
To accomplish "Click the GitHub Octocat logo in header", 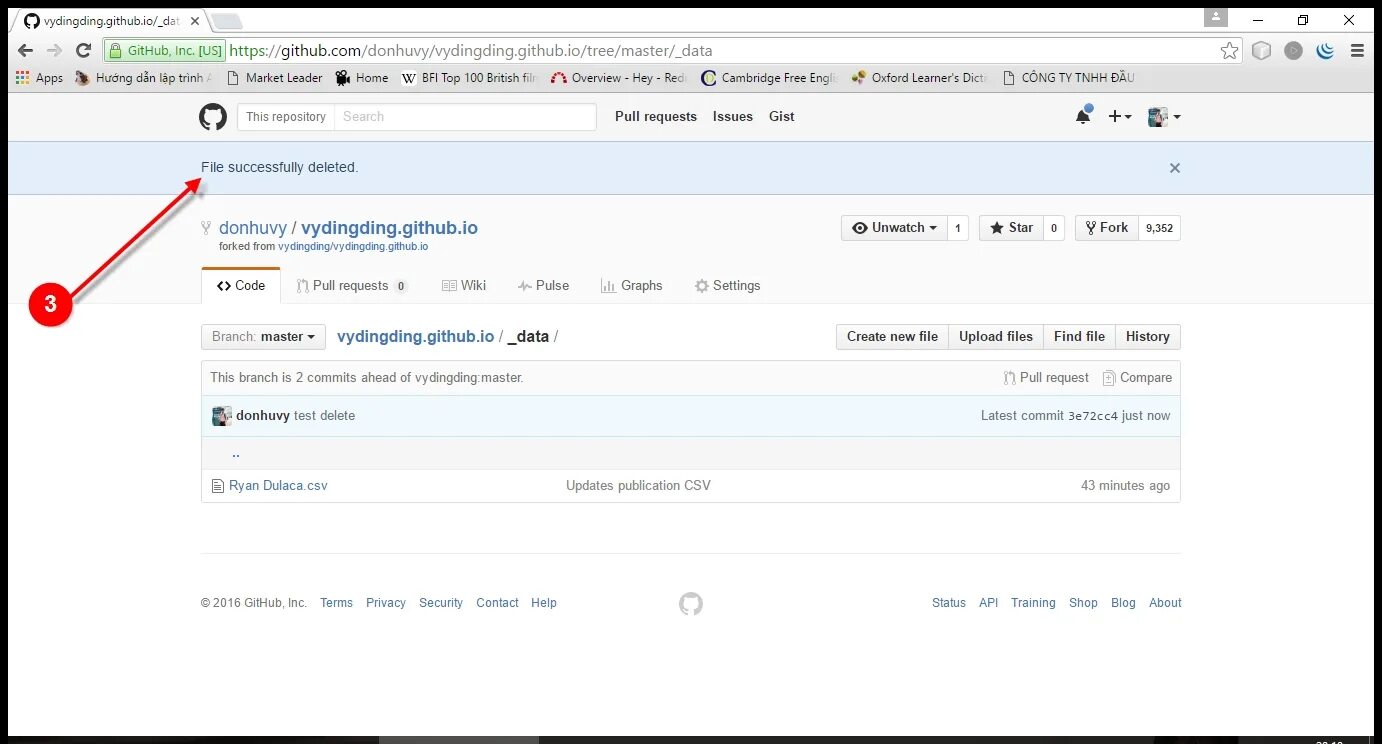I will point(213,117).
